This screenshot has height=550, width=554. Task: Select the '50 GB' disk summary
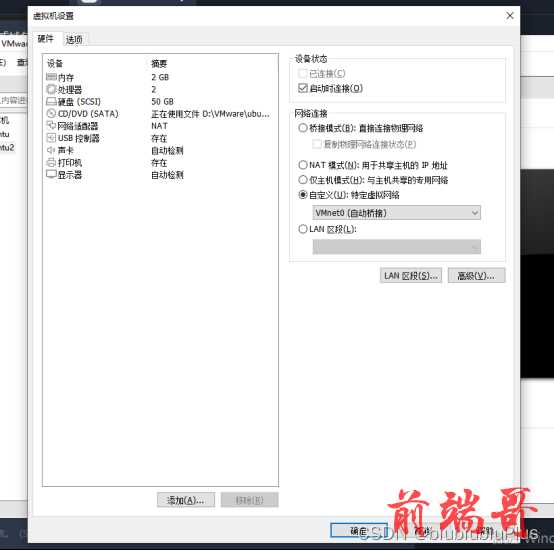coord(163,101)
